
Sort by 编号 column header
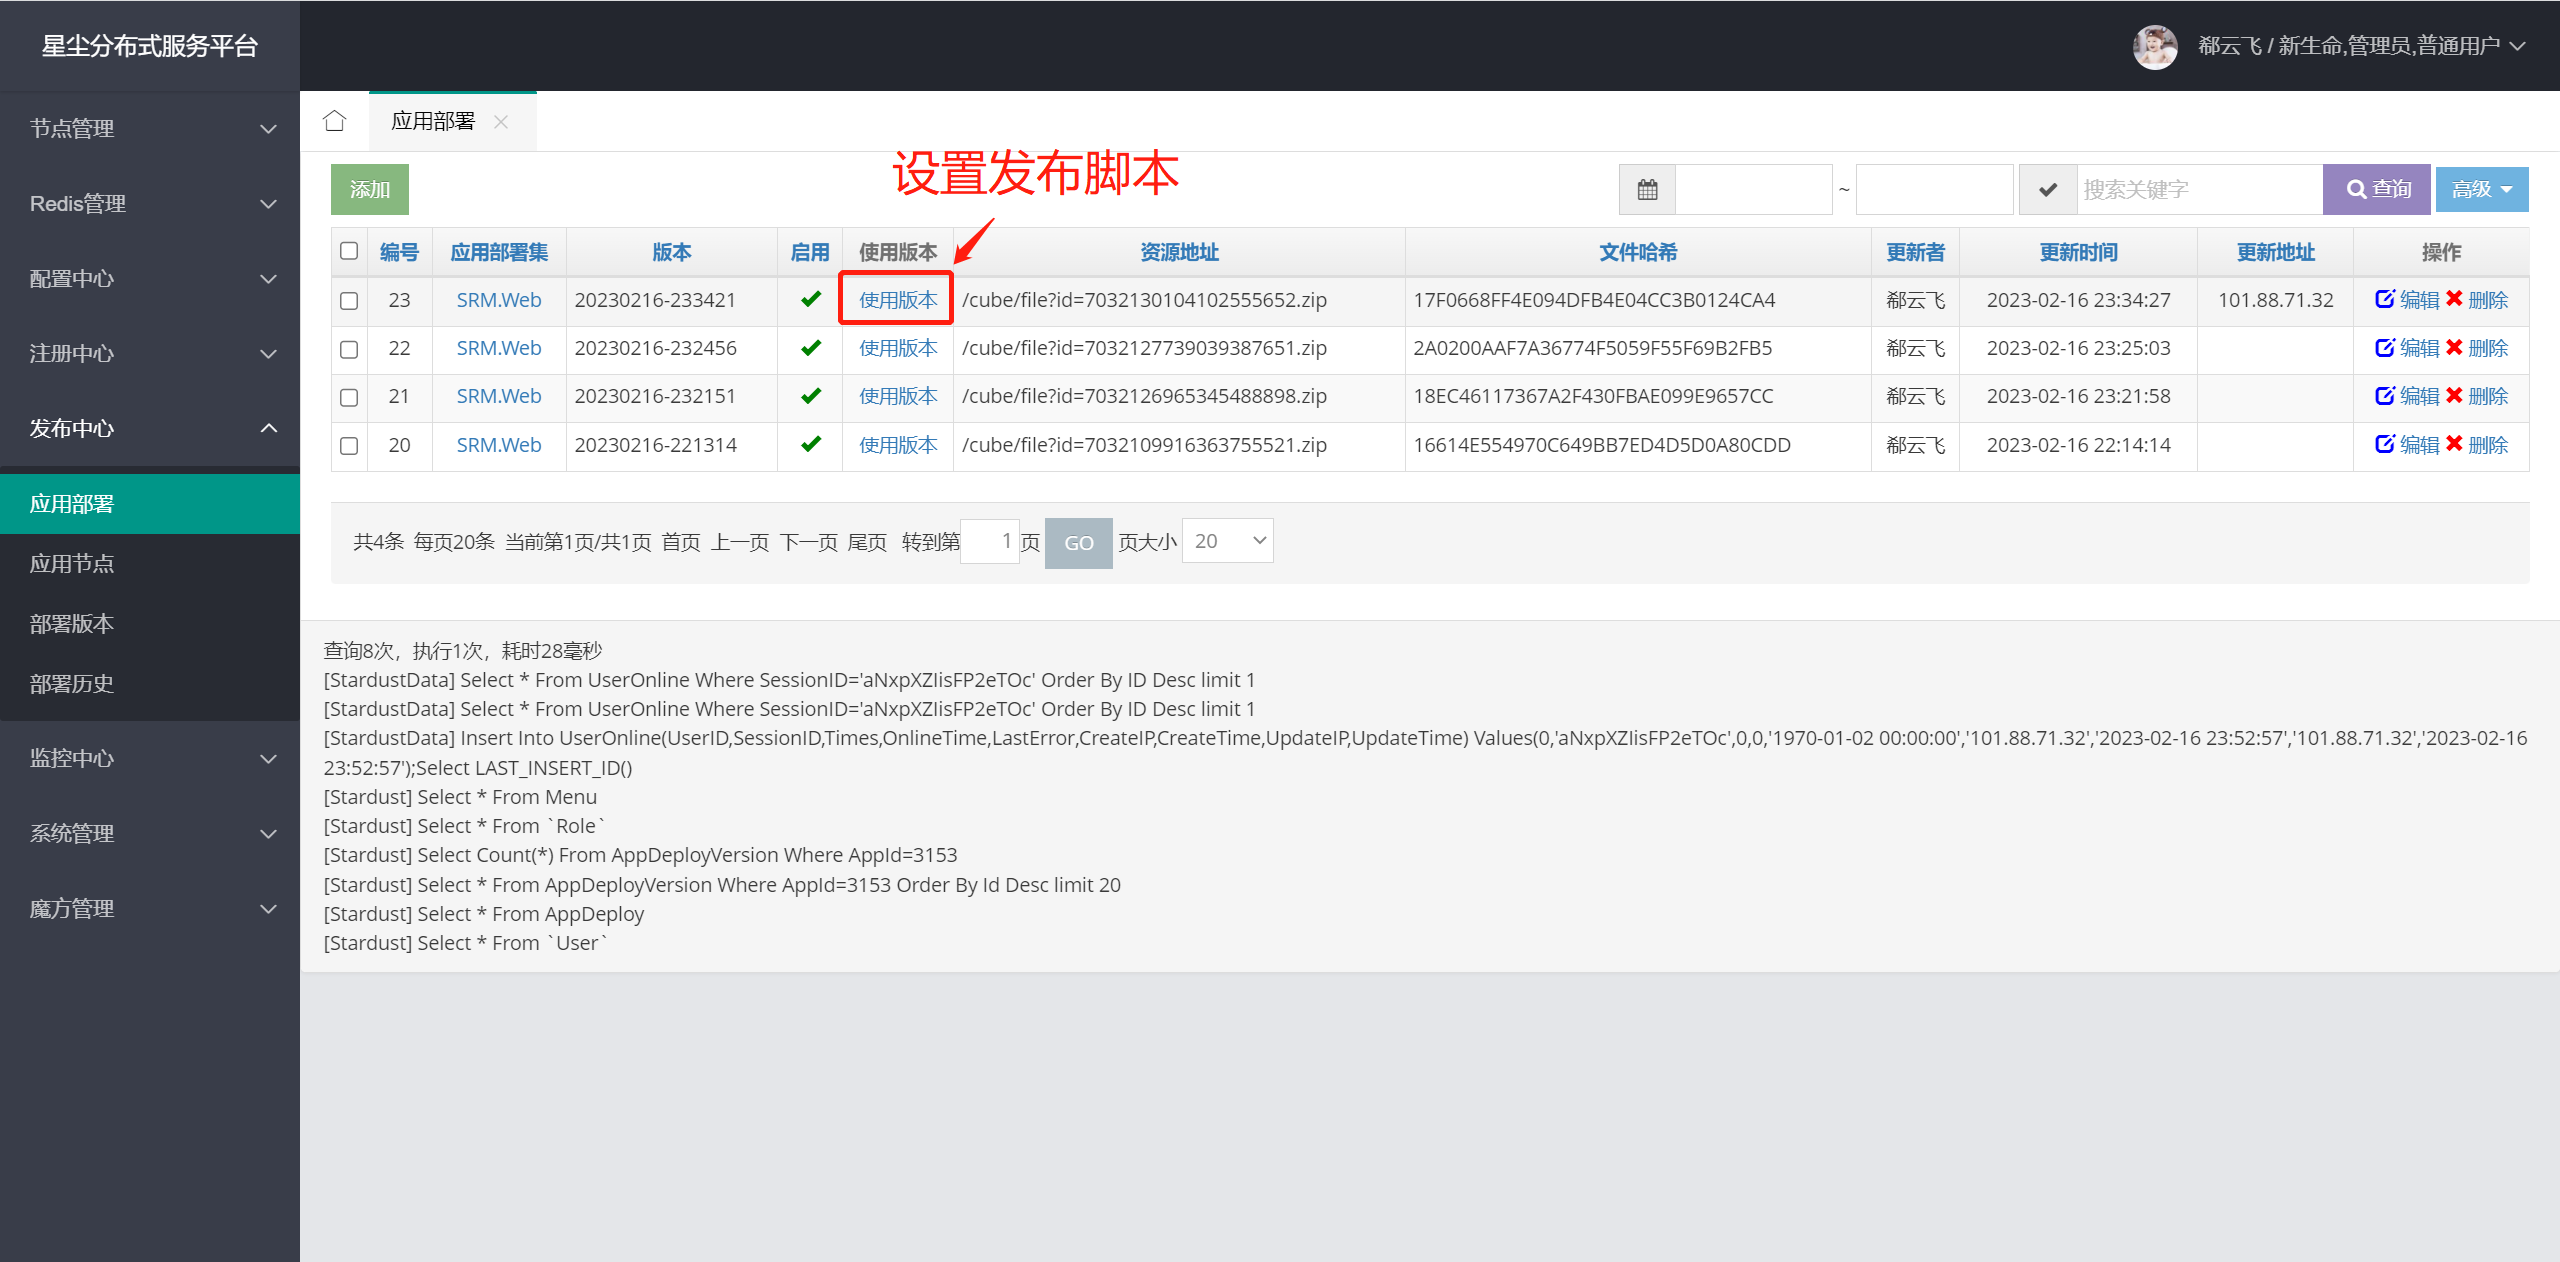tap(399, 252)
